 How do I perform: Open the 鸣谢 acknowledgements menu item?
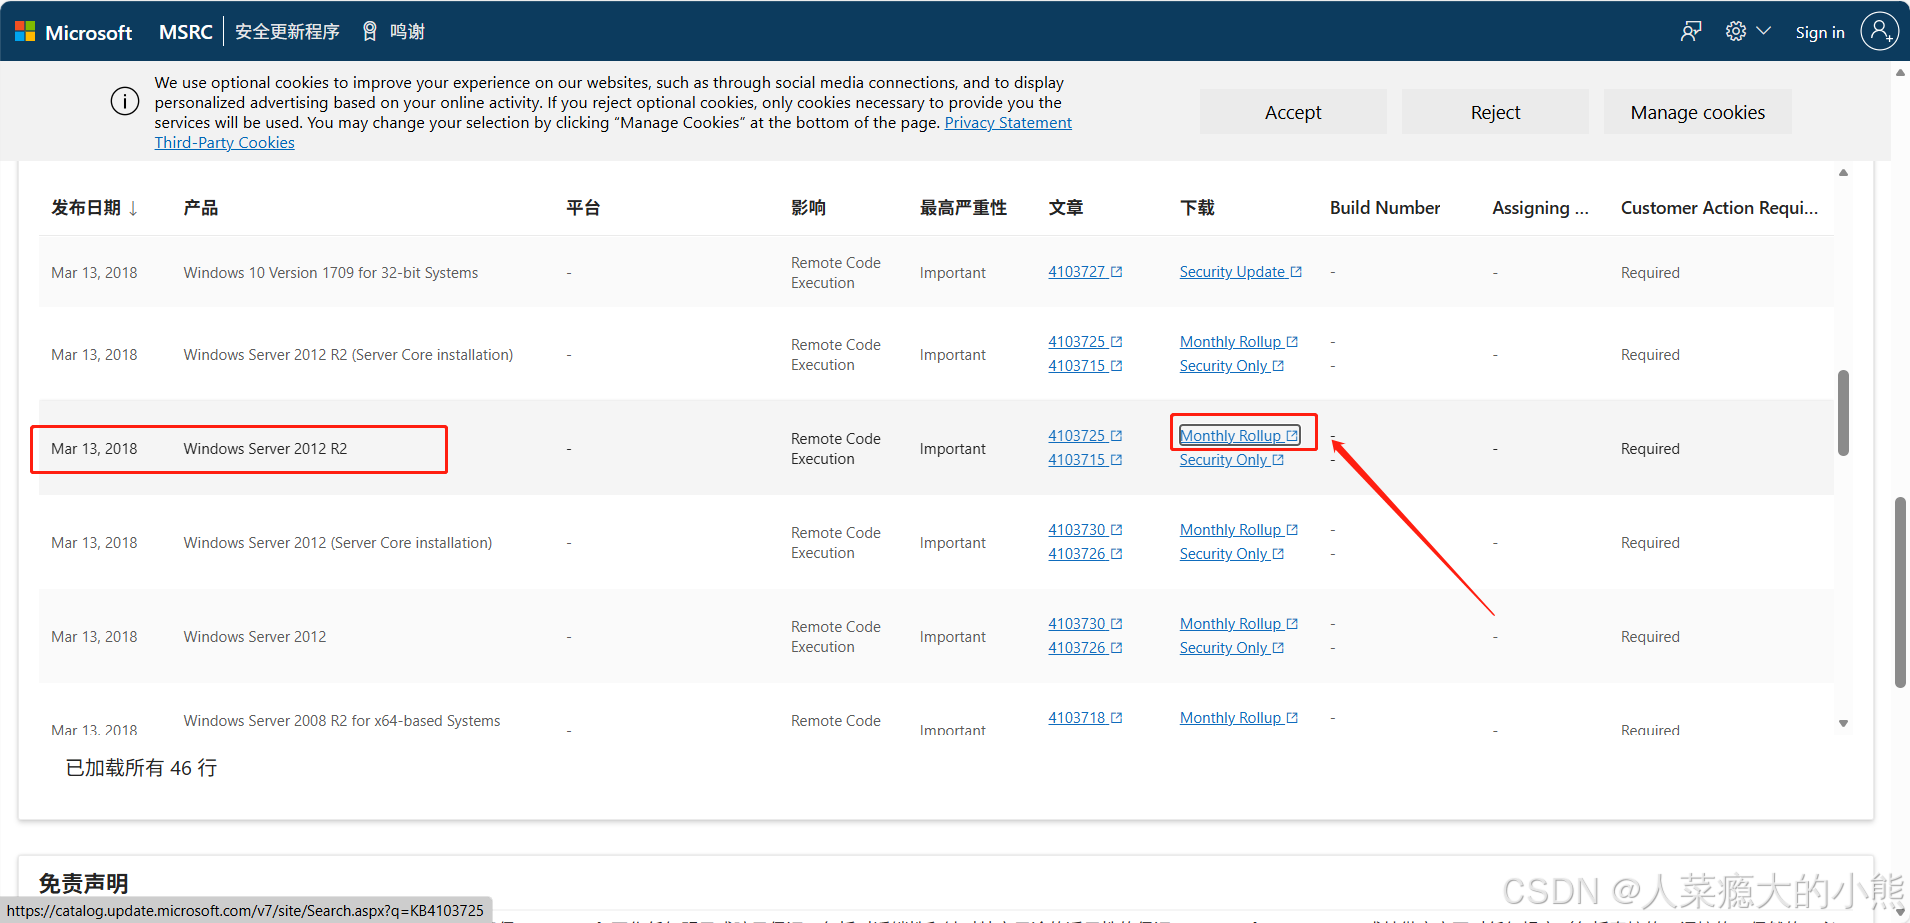(x=393, y=32)
